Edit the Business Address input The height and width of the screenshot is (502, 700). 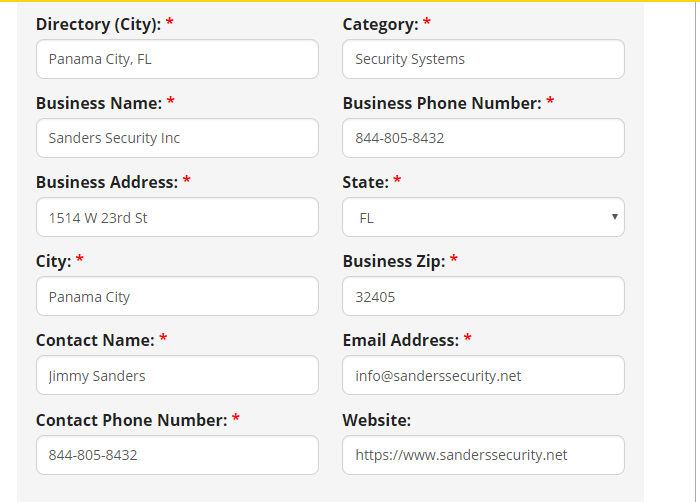click(177, 217)
